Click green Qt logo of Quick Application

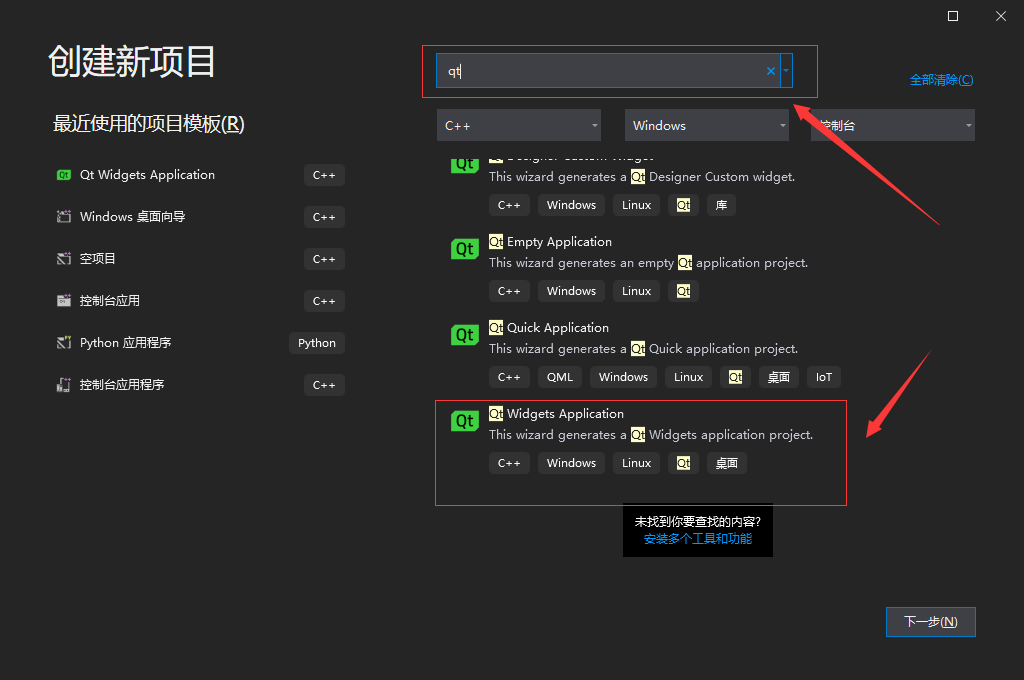(464, 335)
